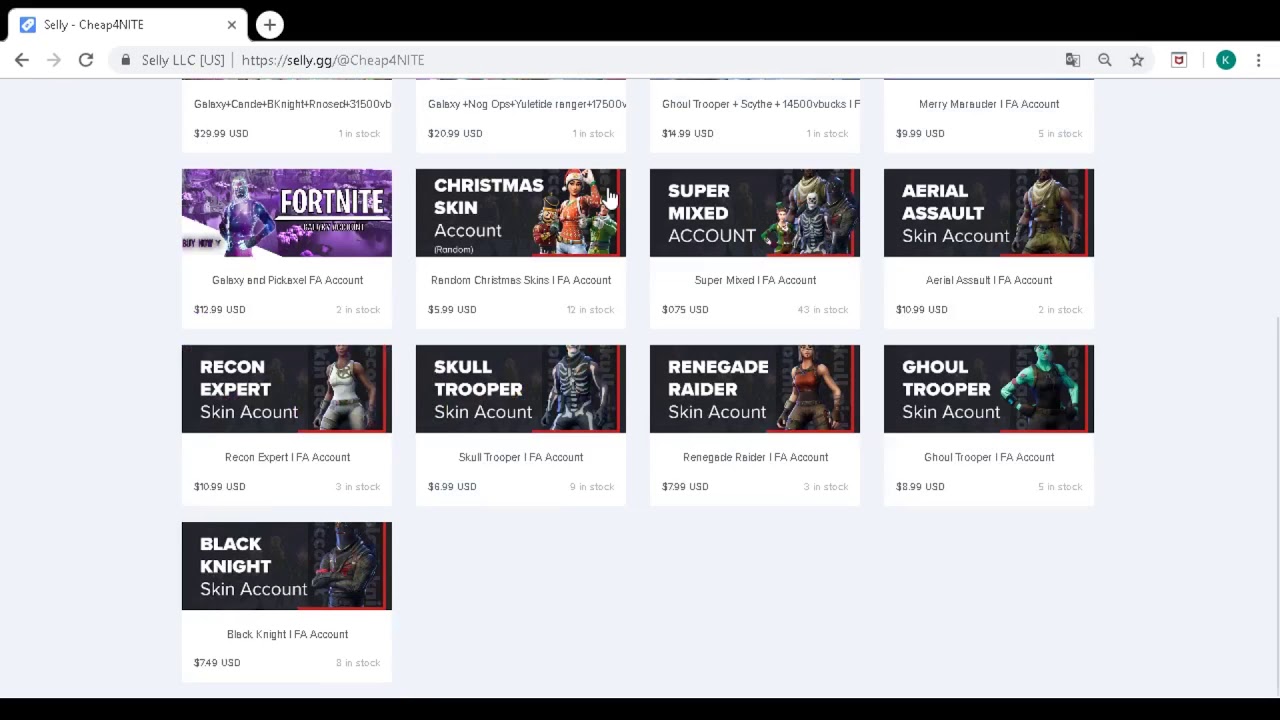Viewport: 1280px width, 720px height.
Task: Open the Chrome three-dot menu
Action: 1259,60
